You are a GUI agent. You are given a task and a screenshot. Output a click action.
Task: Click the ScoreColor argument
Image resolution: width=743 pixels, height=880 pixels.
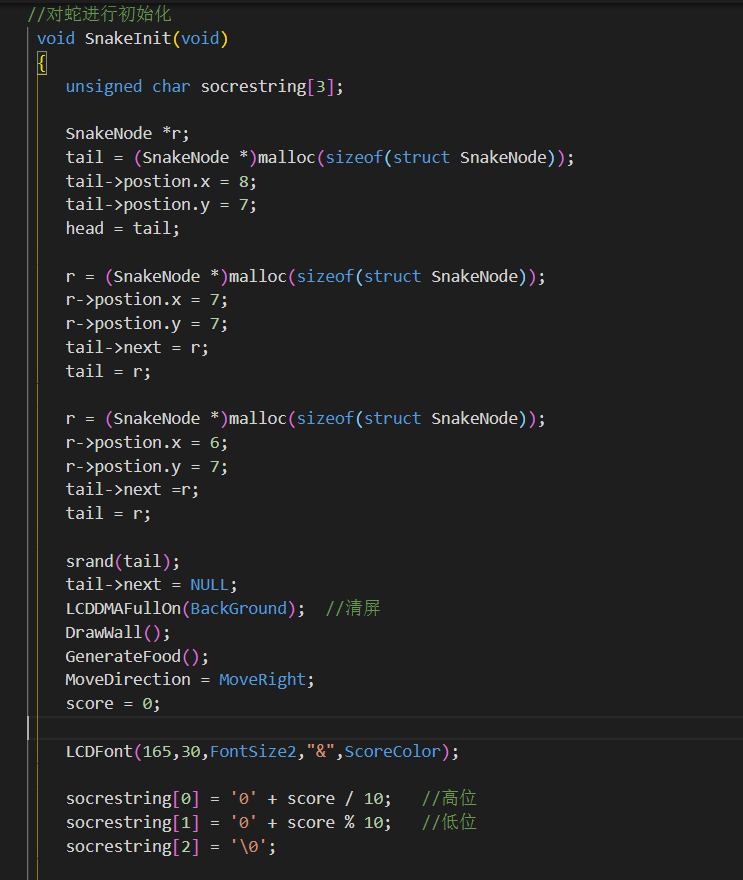392,751
